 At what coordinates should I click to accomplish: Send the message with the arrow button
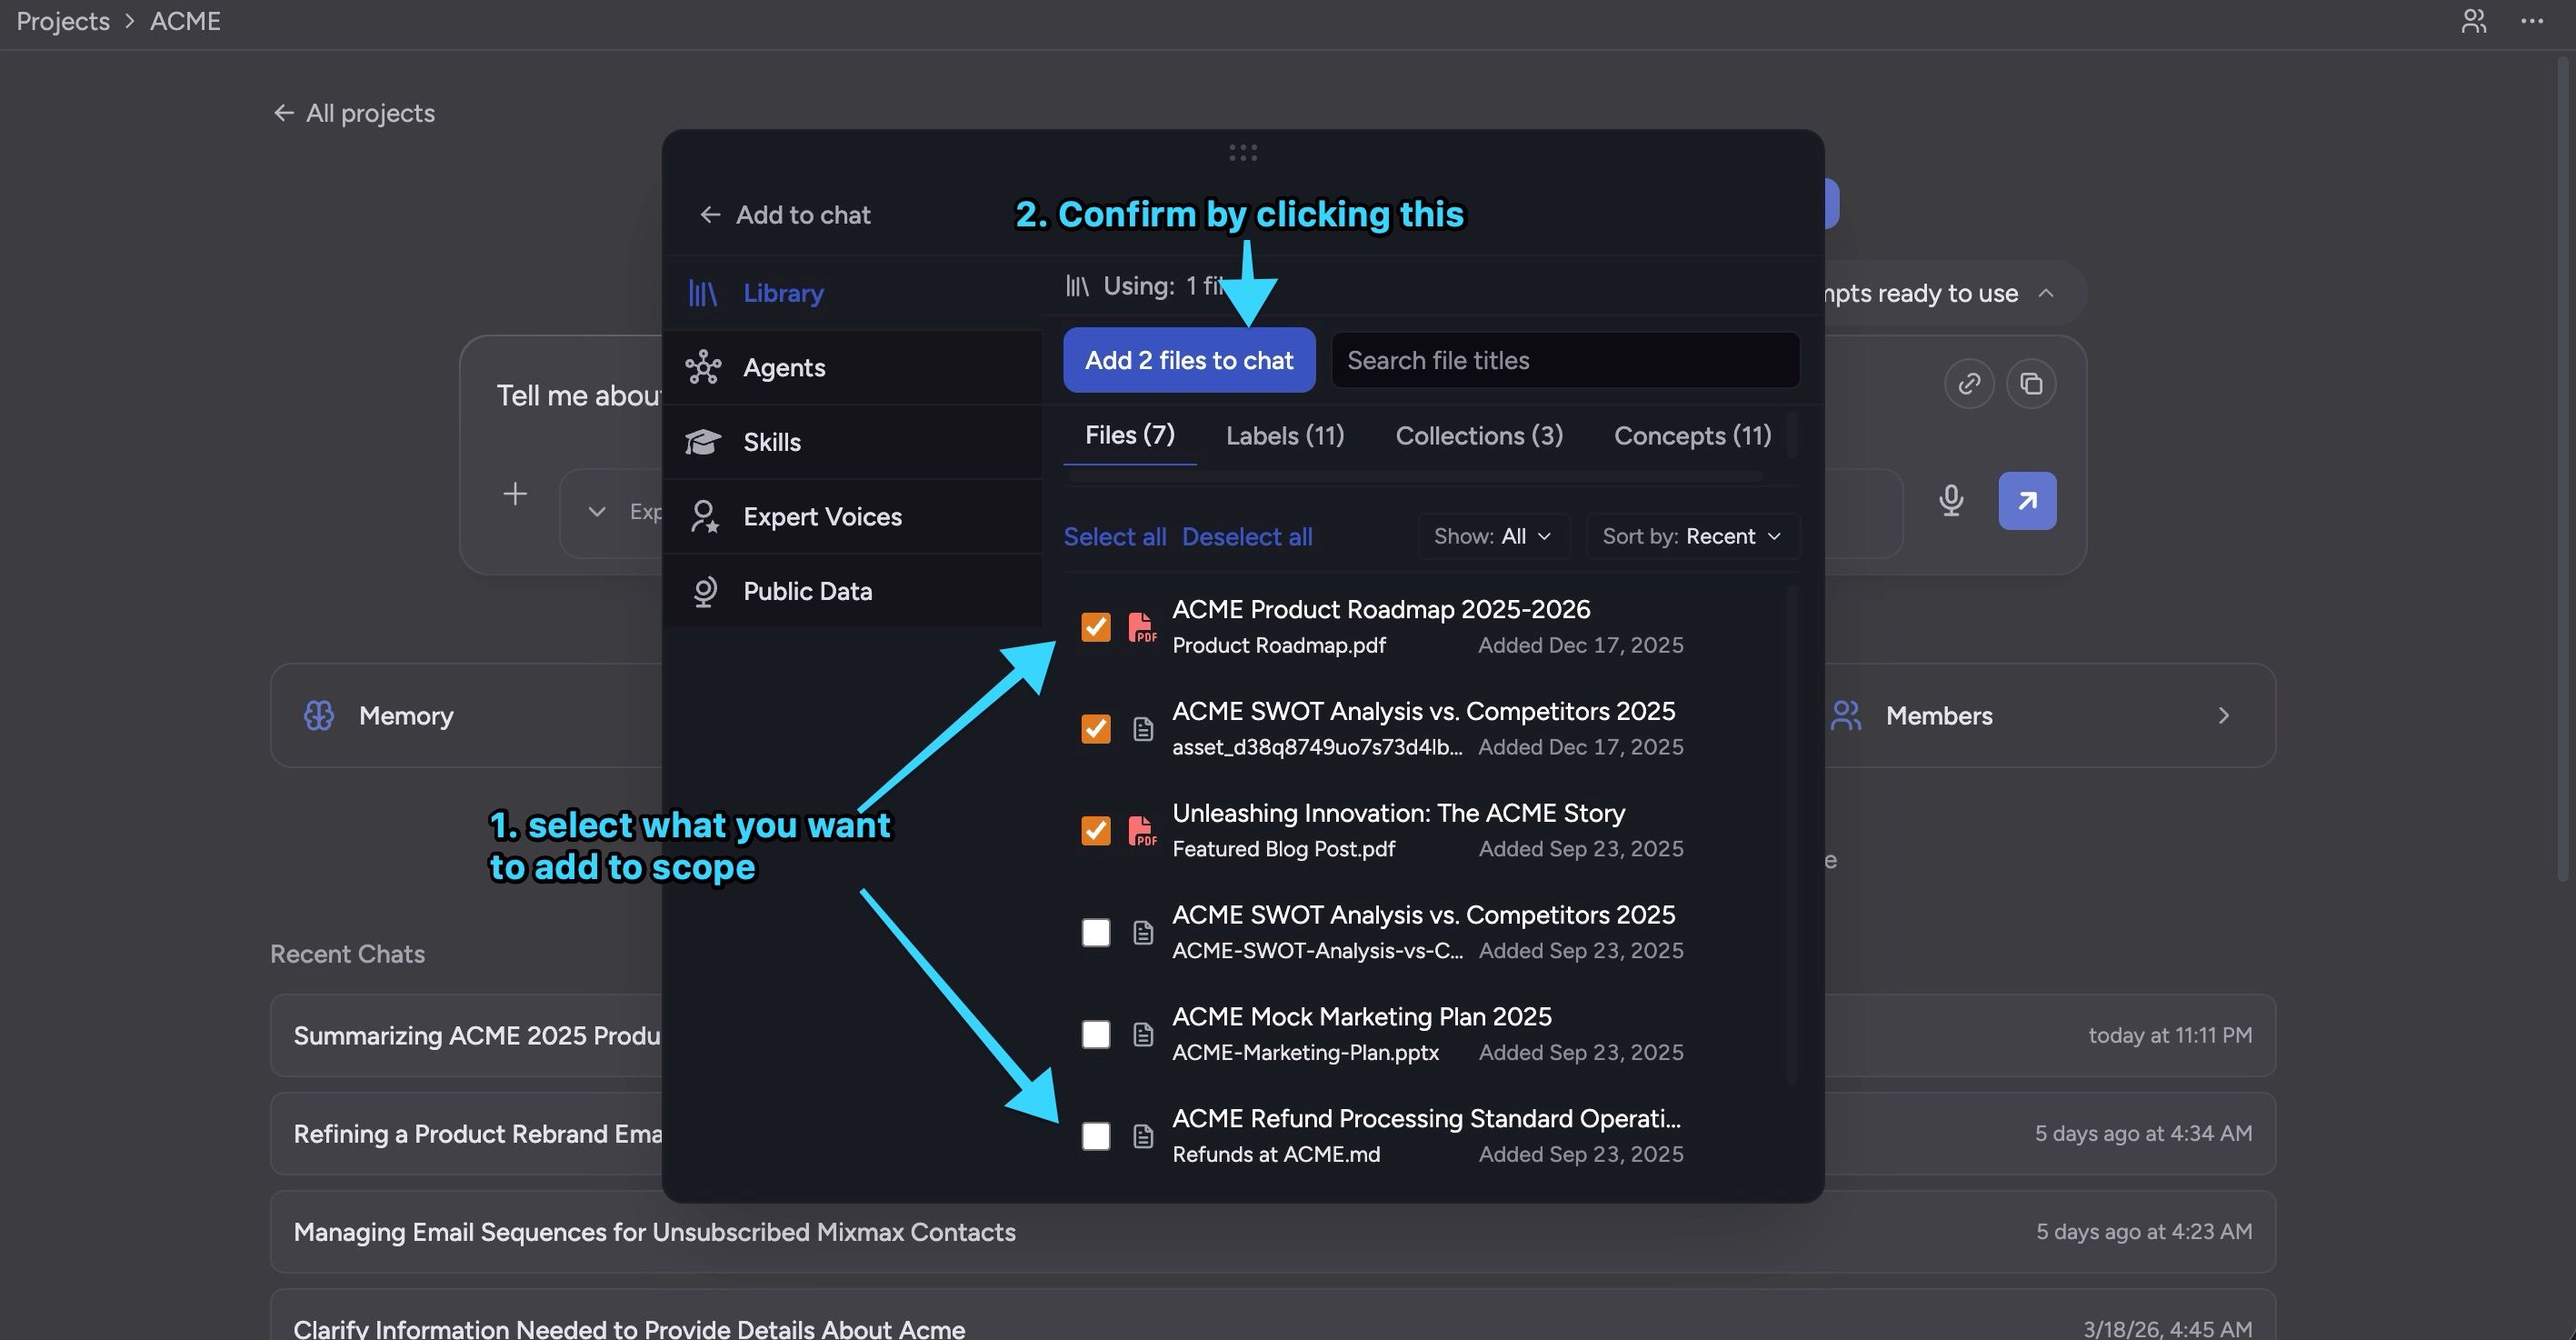(2027, 501)
